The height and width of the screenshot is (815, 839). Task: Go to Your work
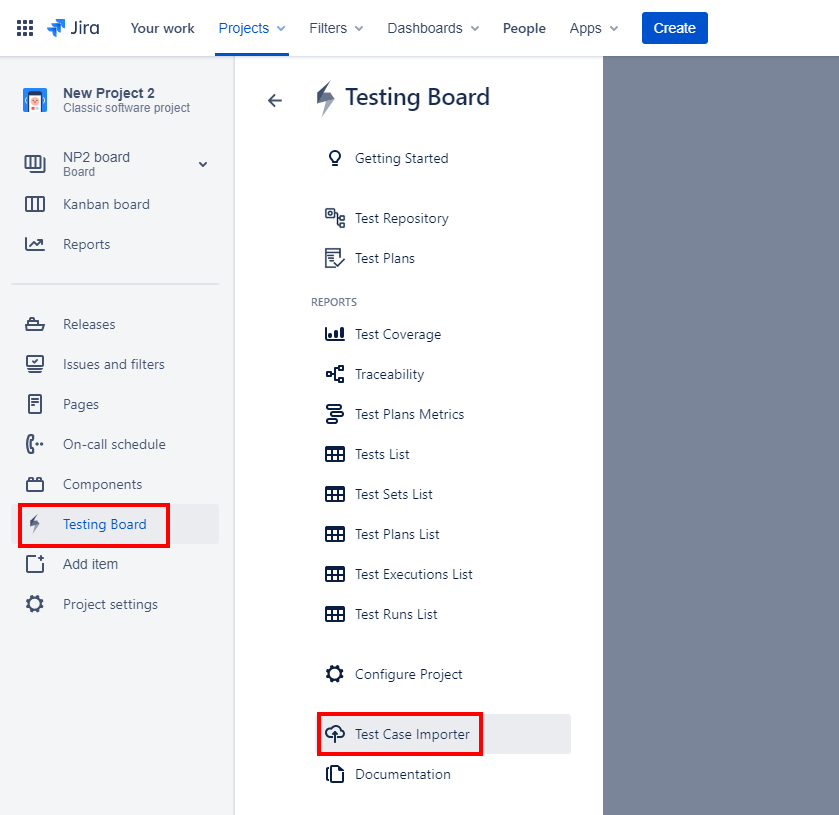tap(163, 28)
